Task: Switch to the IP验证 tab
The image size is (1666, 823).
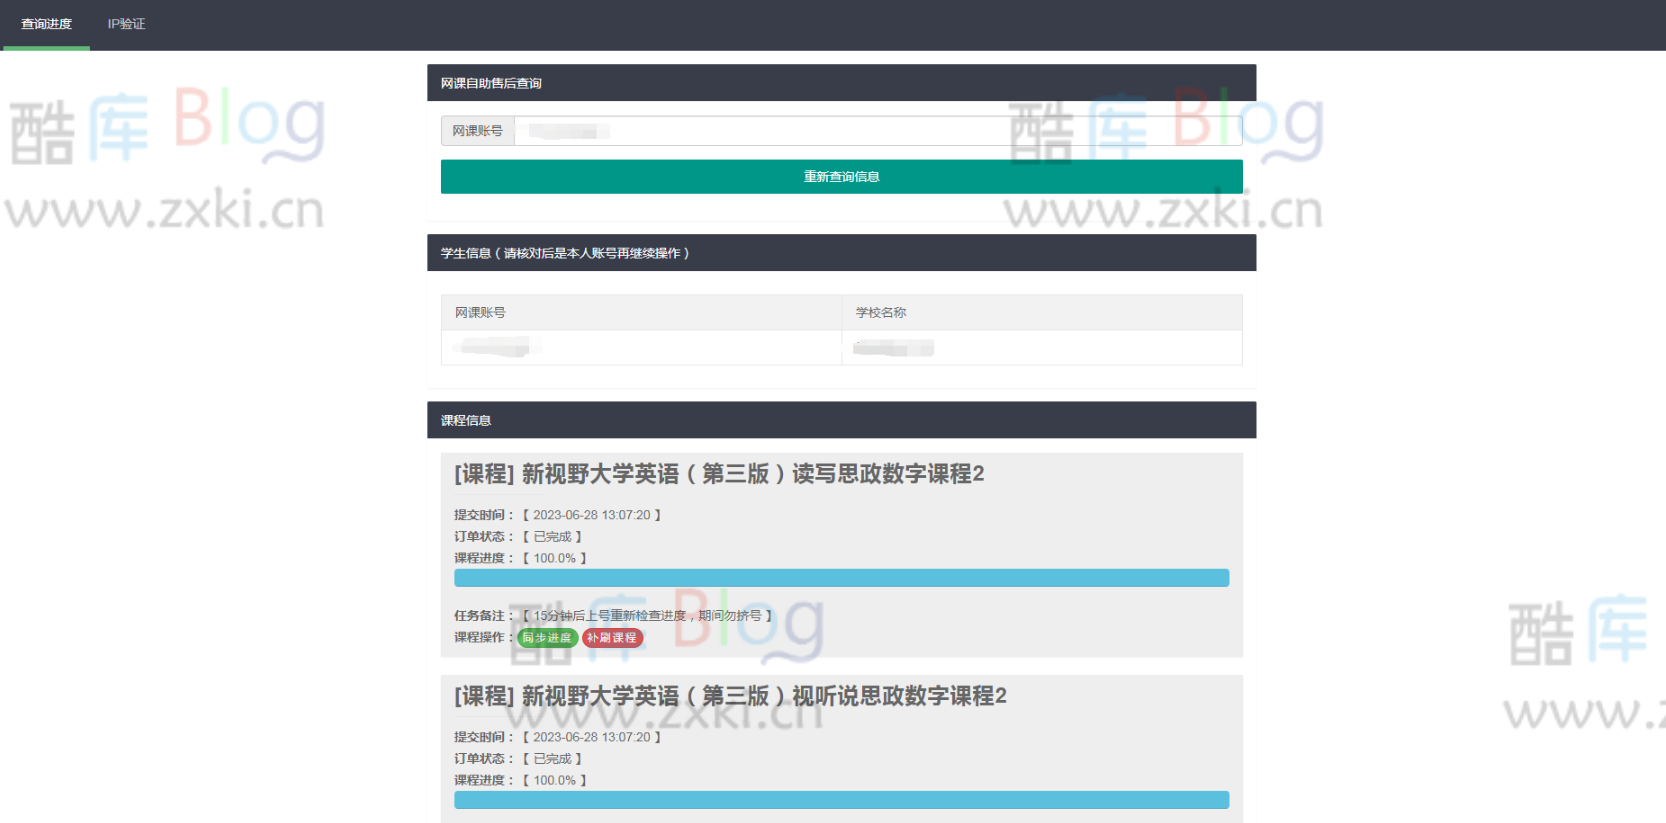Action: pos(126,24)
